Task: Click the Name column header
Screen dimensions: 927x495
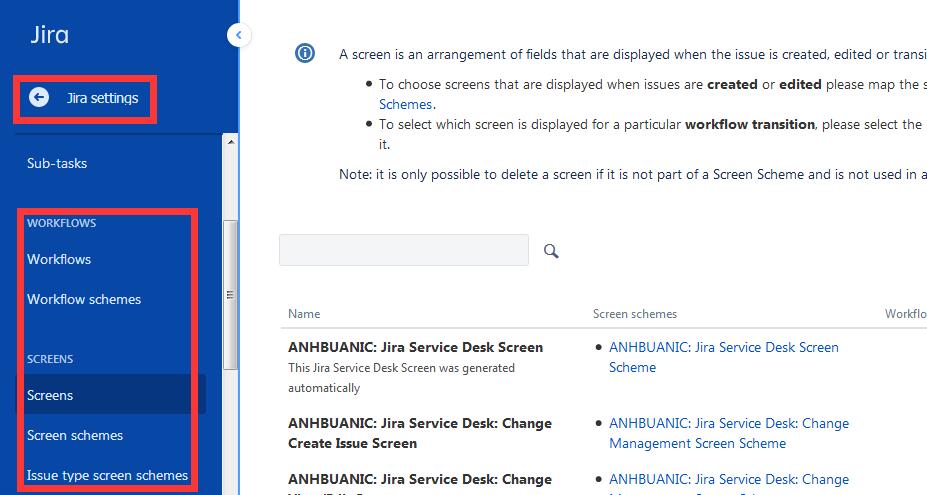Action: coord(304,314)
